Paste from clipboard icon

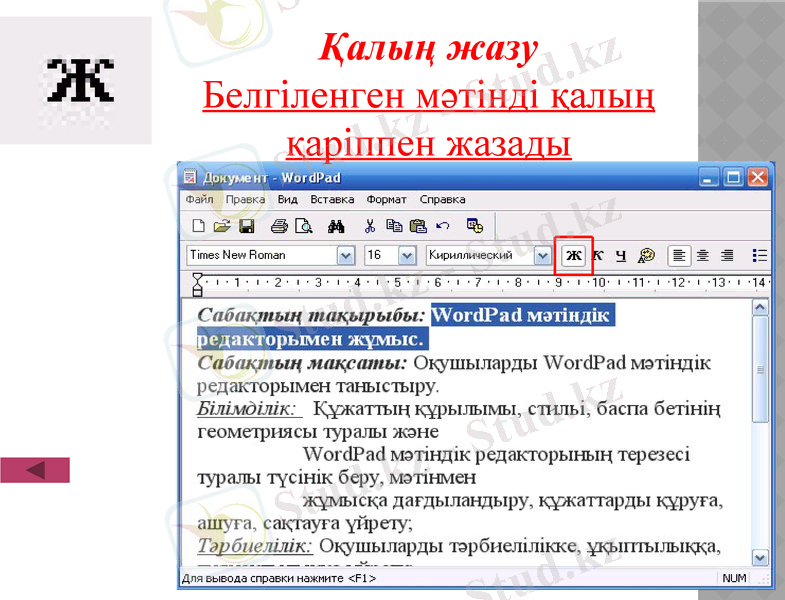418,226
